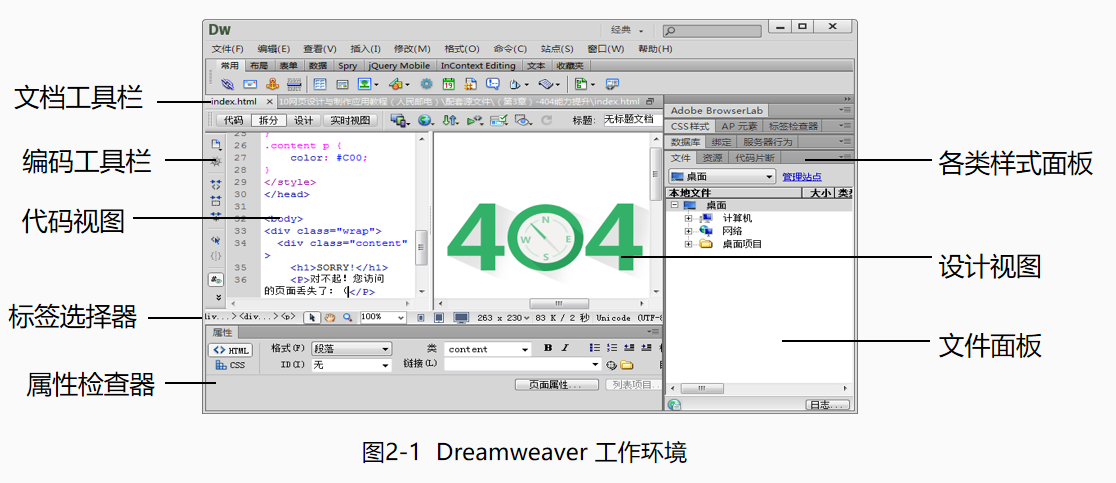Open the Format dropdown showing 段落
Viewport: 1116px width, 483px height.
tap(352, 349)
